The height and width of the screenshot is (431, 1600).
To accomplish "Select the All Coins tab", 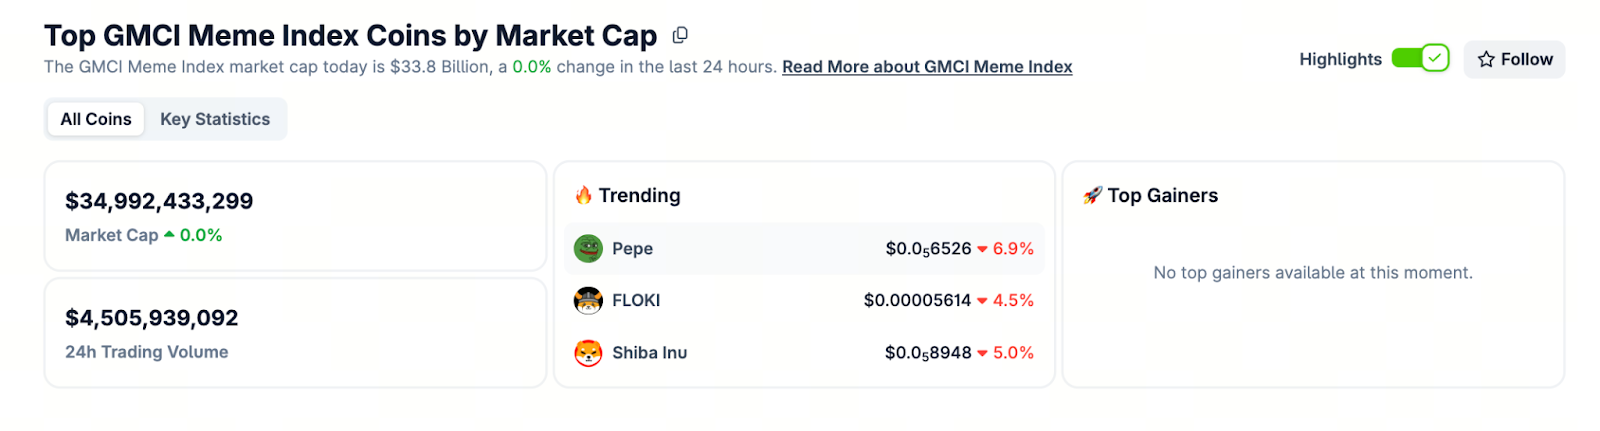I will tap(96, 119).
